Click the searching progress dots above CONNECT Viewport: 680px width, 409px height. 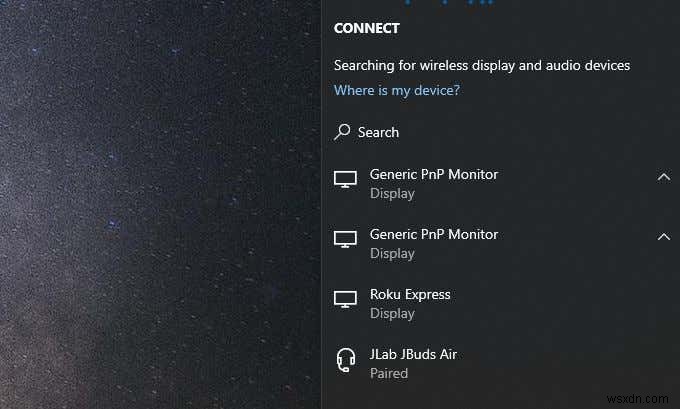click(449, 3)
